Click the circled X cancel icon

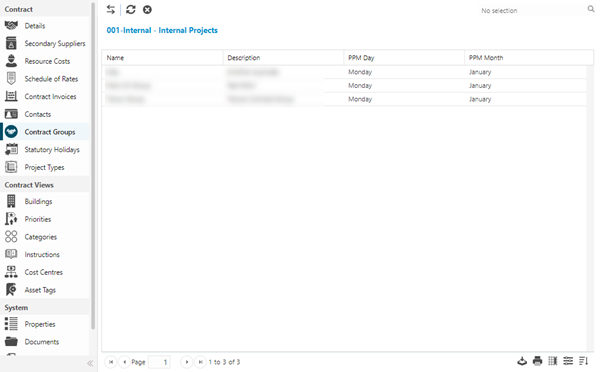pyautogui.click(x=147, y=10)
